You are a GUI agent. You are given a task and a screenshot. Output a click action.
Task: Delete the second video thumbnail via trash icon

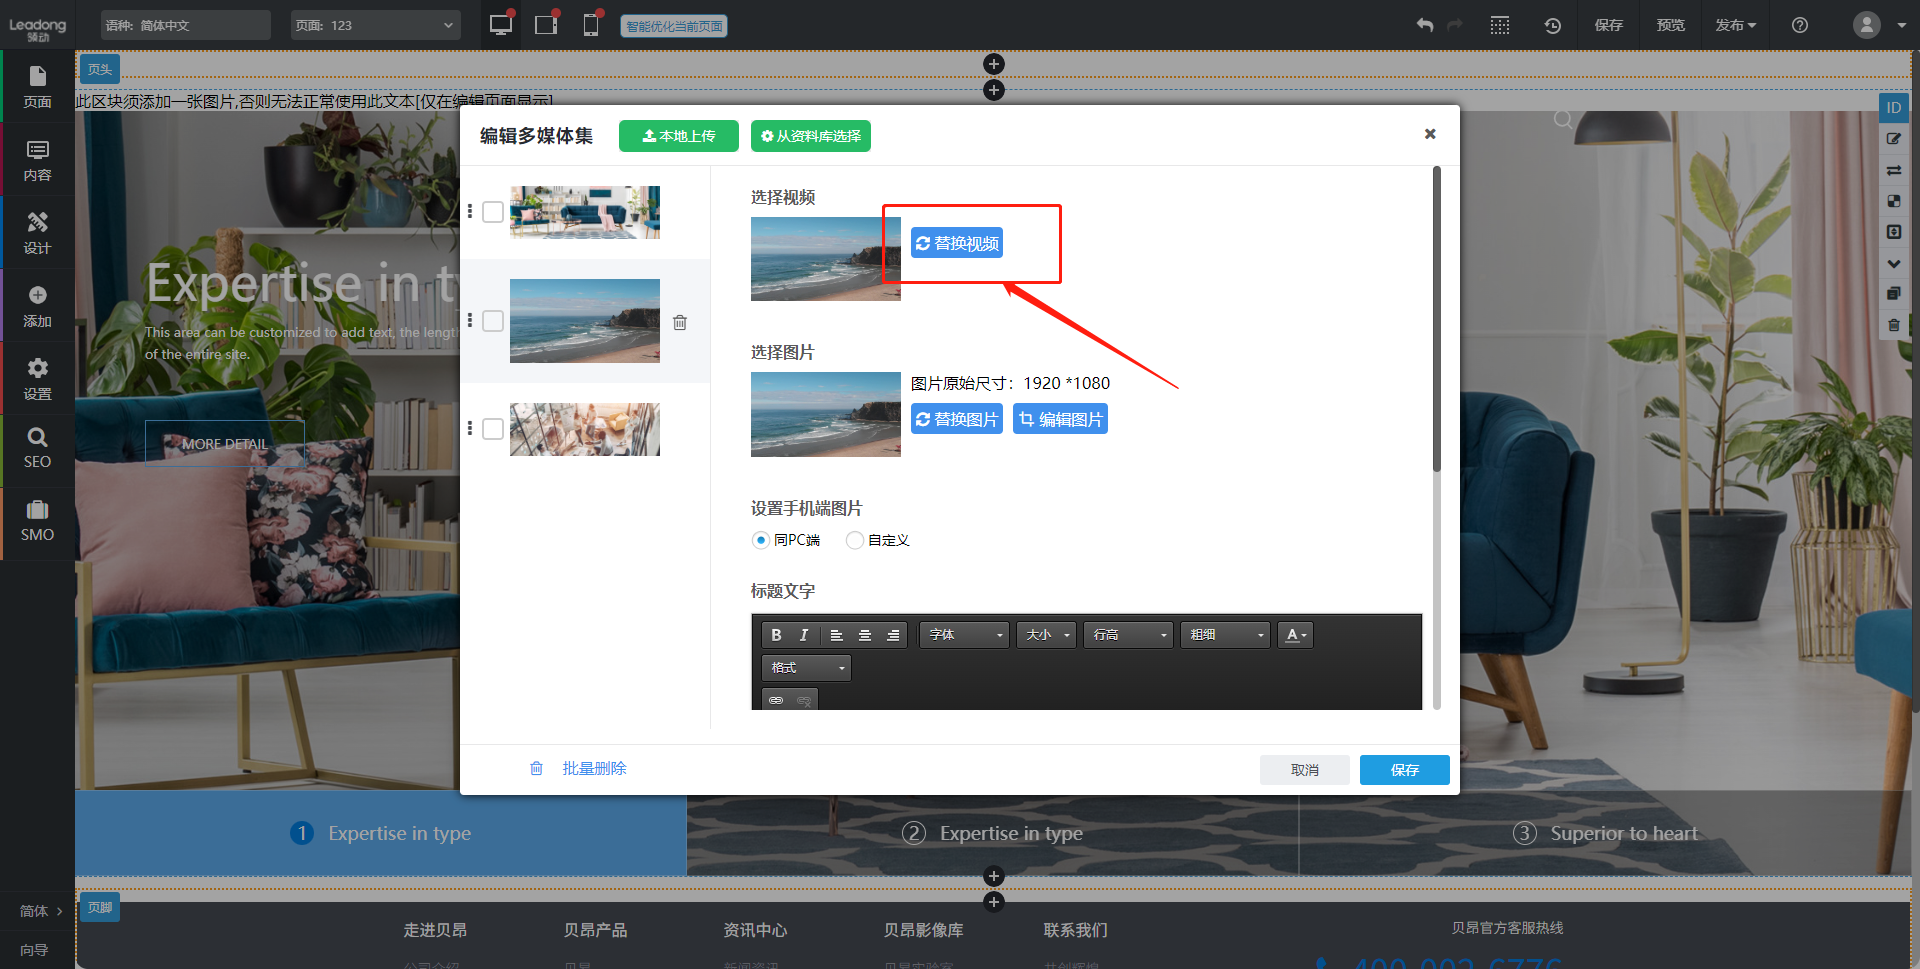click(x=680, y=322)
